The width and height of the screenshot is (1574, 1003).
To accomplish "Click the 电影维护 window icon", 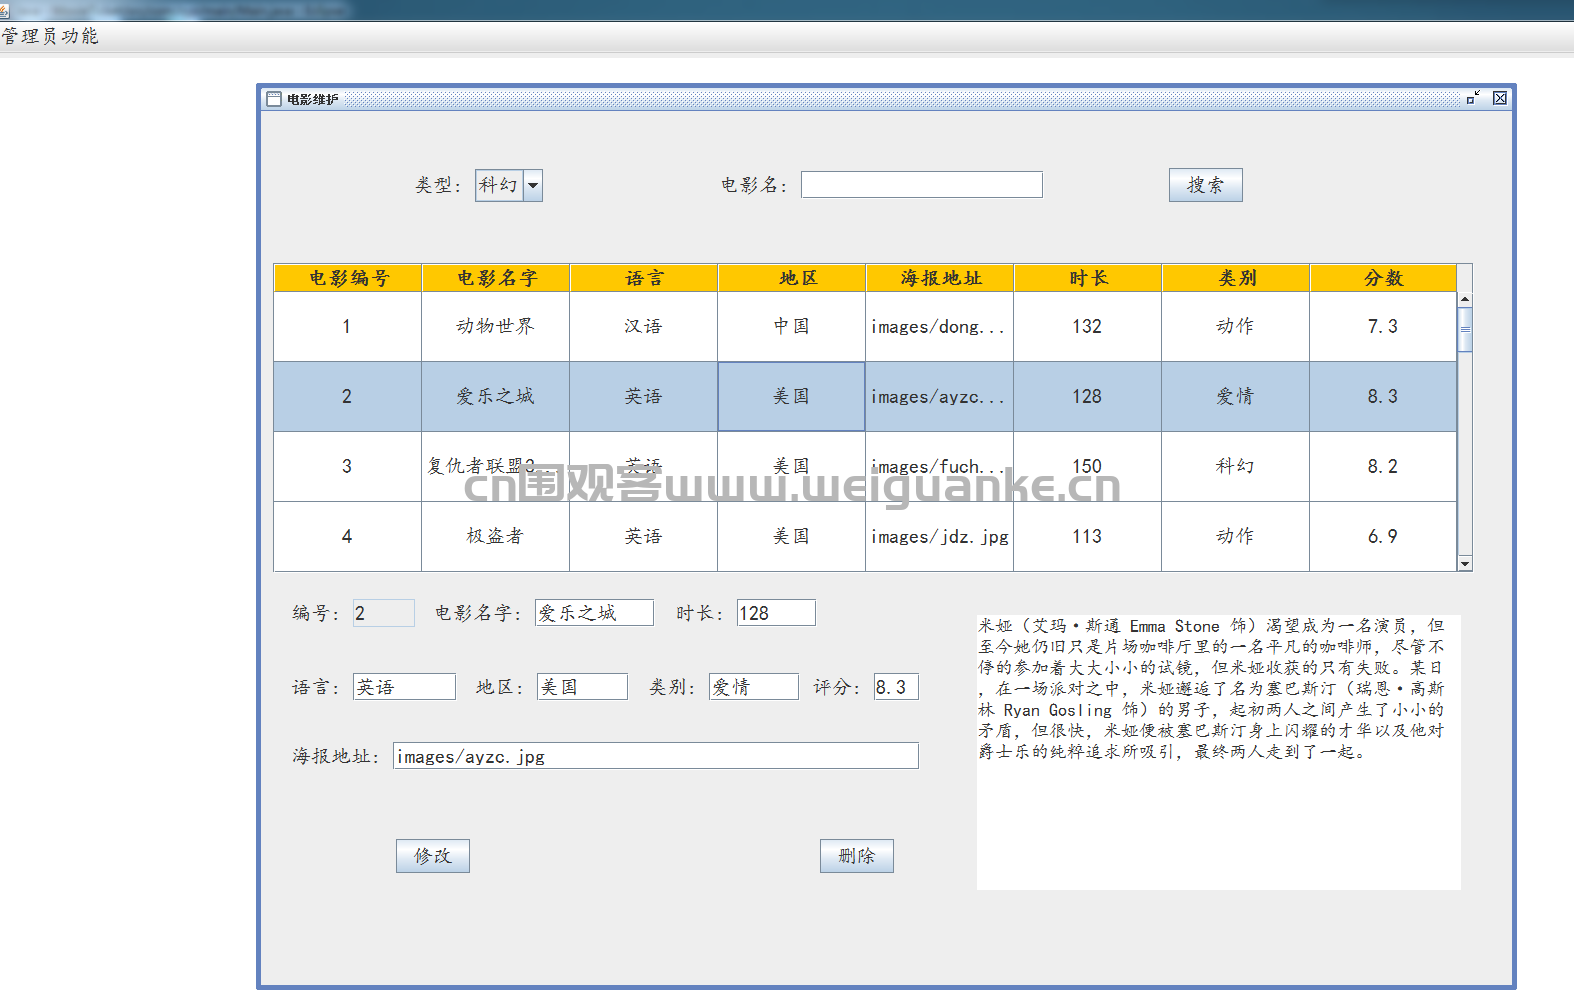I will coord(274,99).
